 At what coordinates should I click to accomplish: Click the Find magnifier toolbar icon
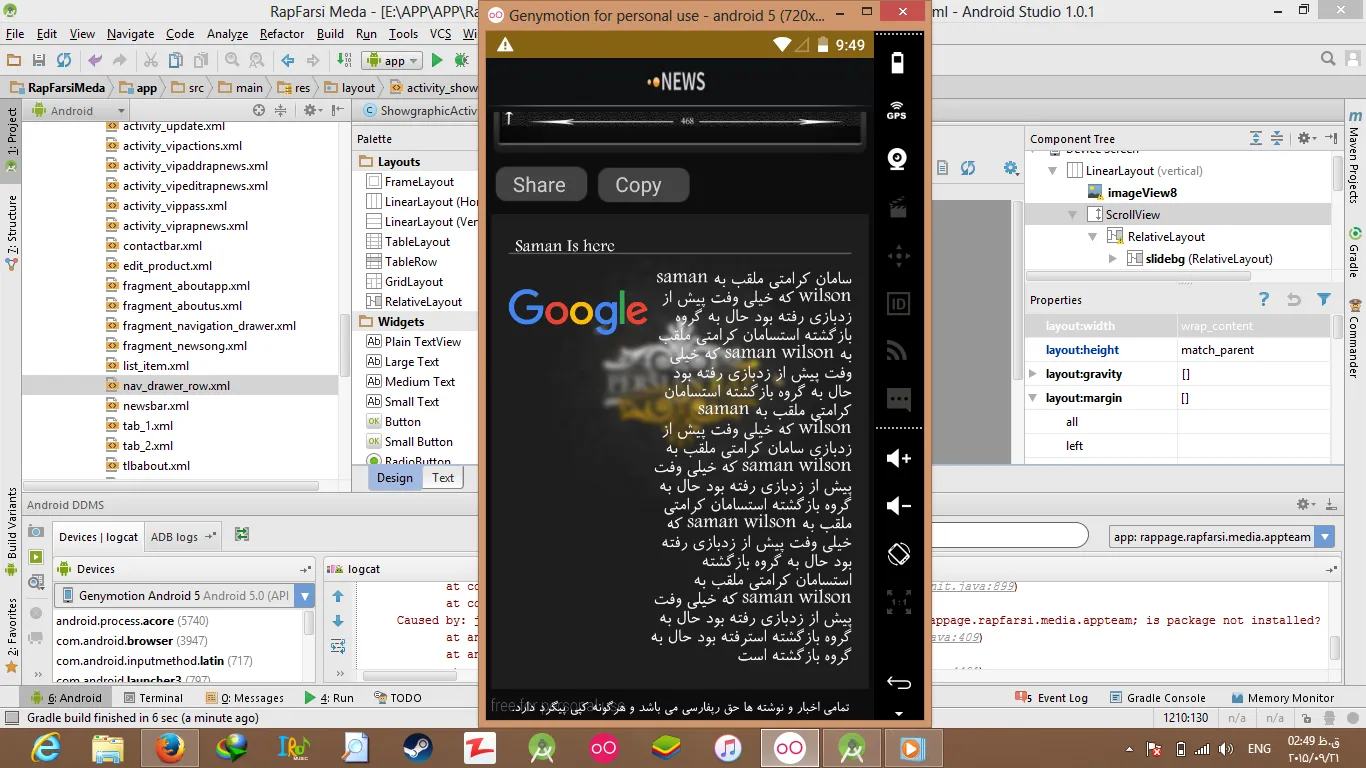[231, 60]
